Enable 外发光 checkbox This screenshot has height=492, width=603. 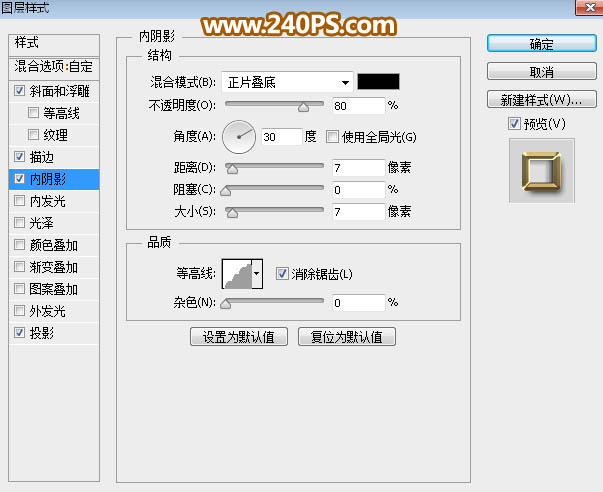[x=19, y=310]
